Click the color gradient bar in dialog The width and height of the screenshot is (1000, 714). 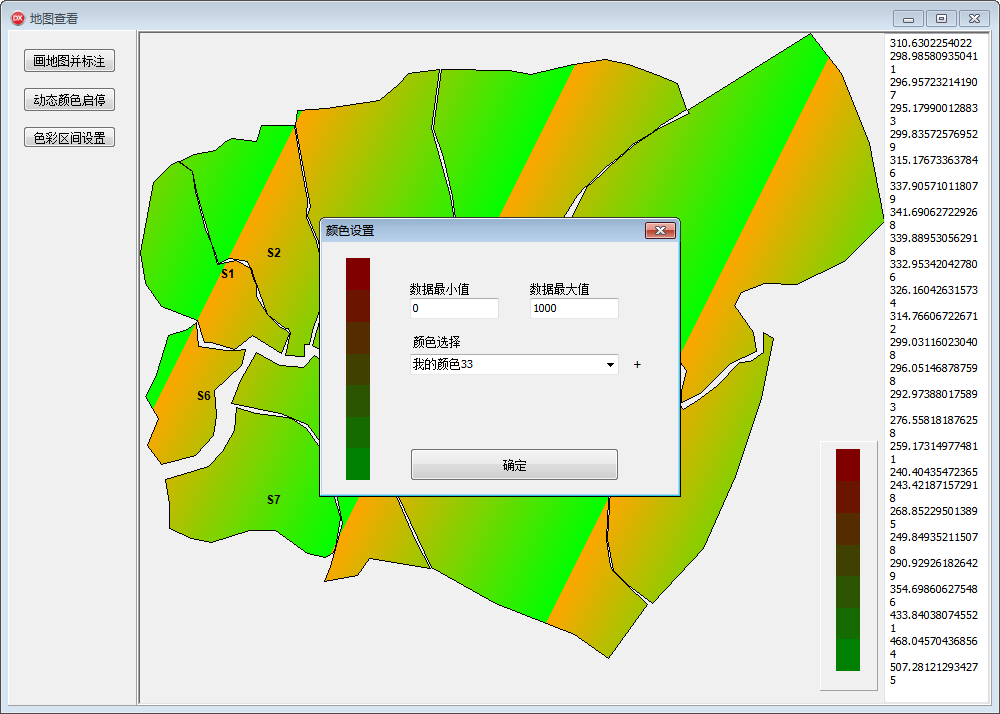(358, 368)
